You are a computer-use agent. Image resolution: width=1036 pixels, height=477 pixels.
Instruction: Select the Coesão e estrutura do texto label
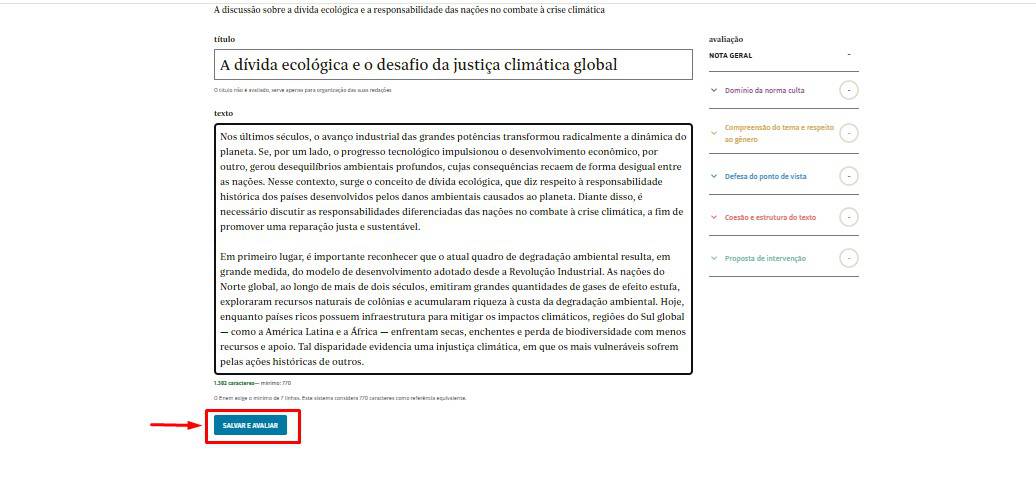click(x=770, y=217)
